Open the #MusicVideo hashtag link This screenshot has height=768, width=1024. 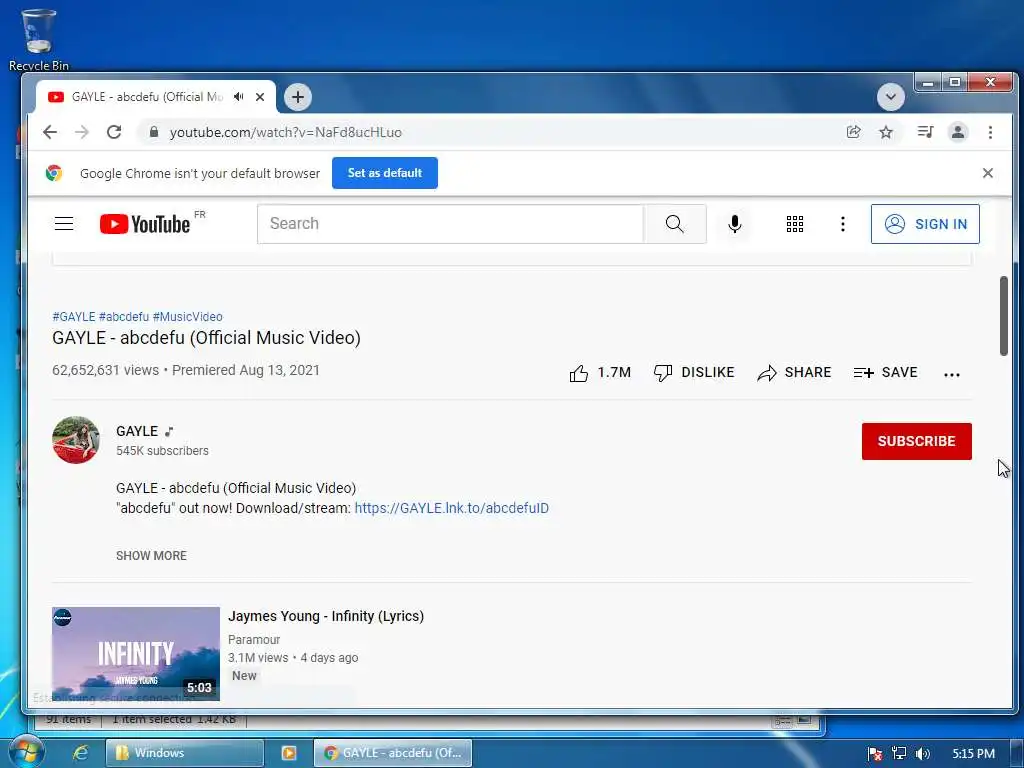[187, 317]
